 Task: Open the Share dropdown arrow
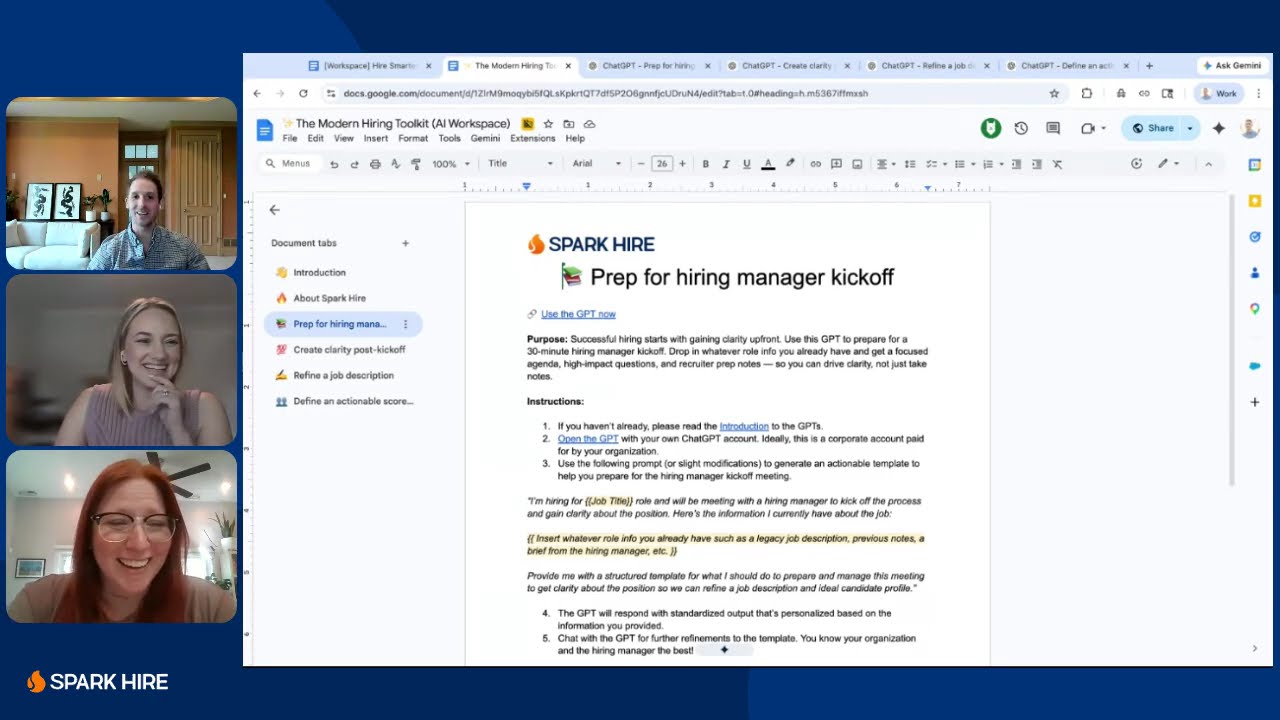(x=1190, y=128)
